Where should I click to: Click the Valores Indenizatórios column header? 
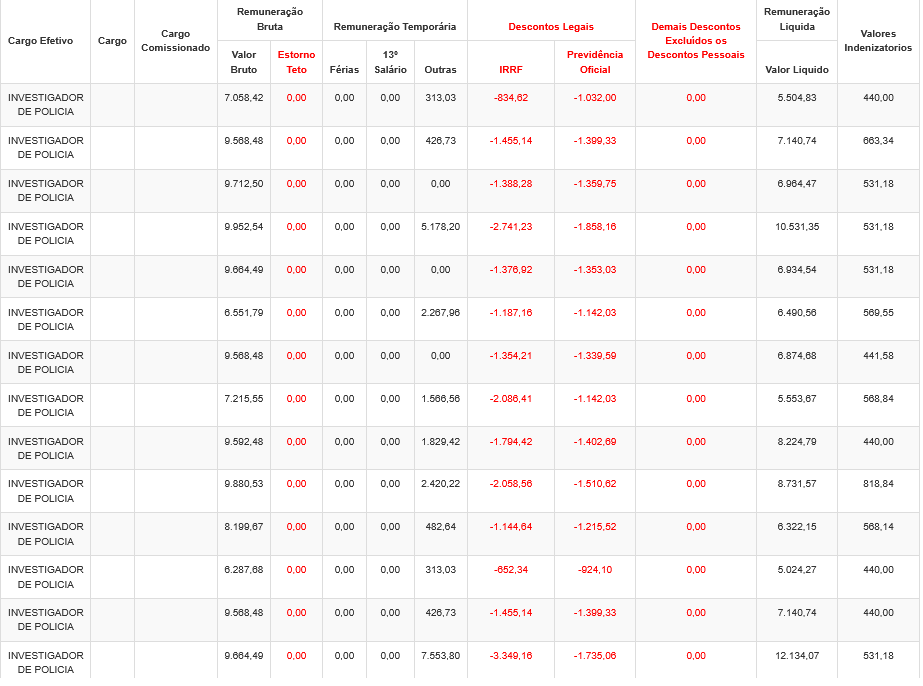point(878,41)
